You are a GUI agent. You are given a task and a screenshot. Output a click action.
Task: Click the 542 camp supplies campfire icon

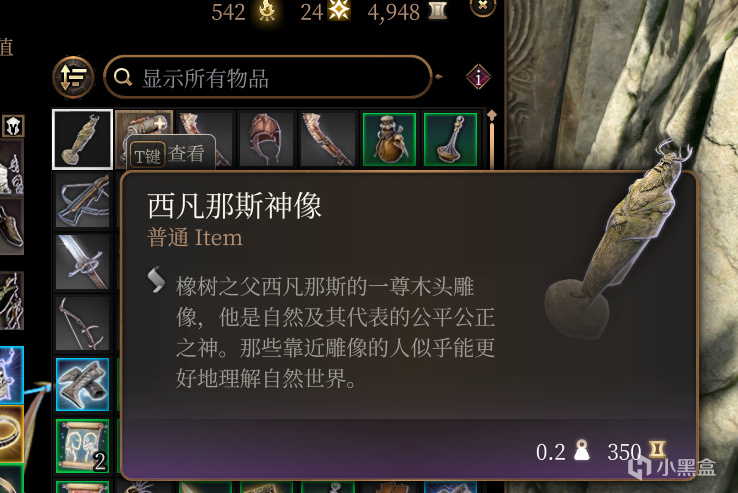coord(267,11)
